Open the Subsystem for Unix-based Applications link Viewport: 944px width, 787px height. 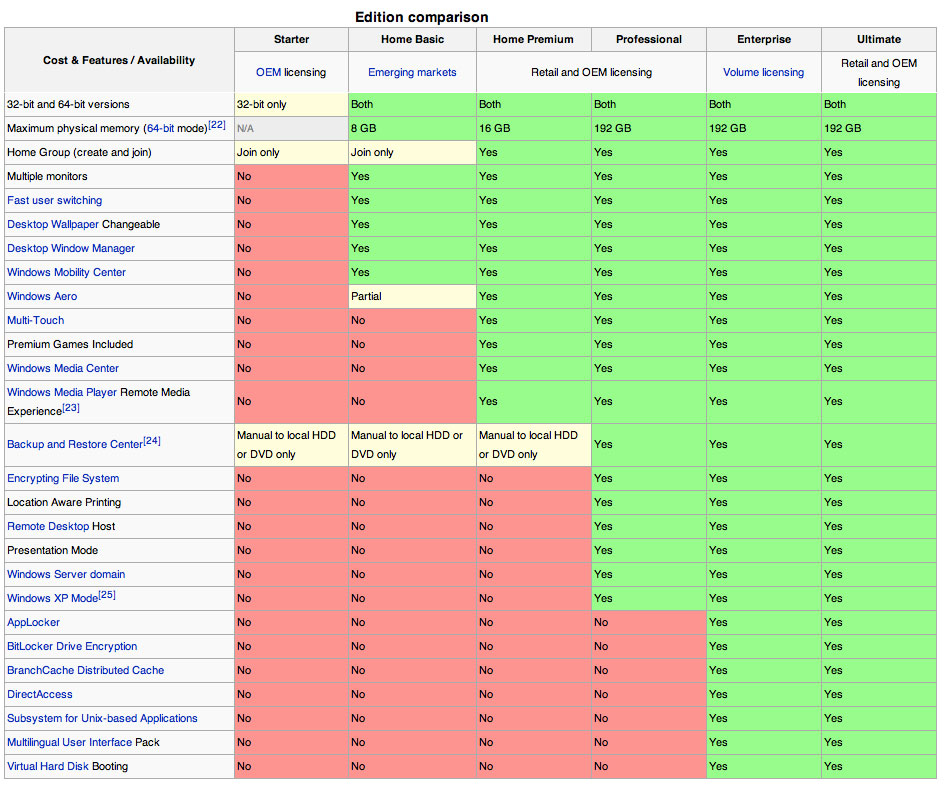pos(102,718)
